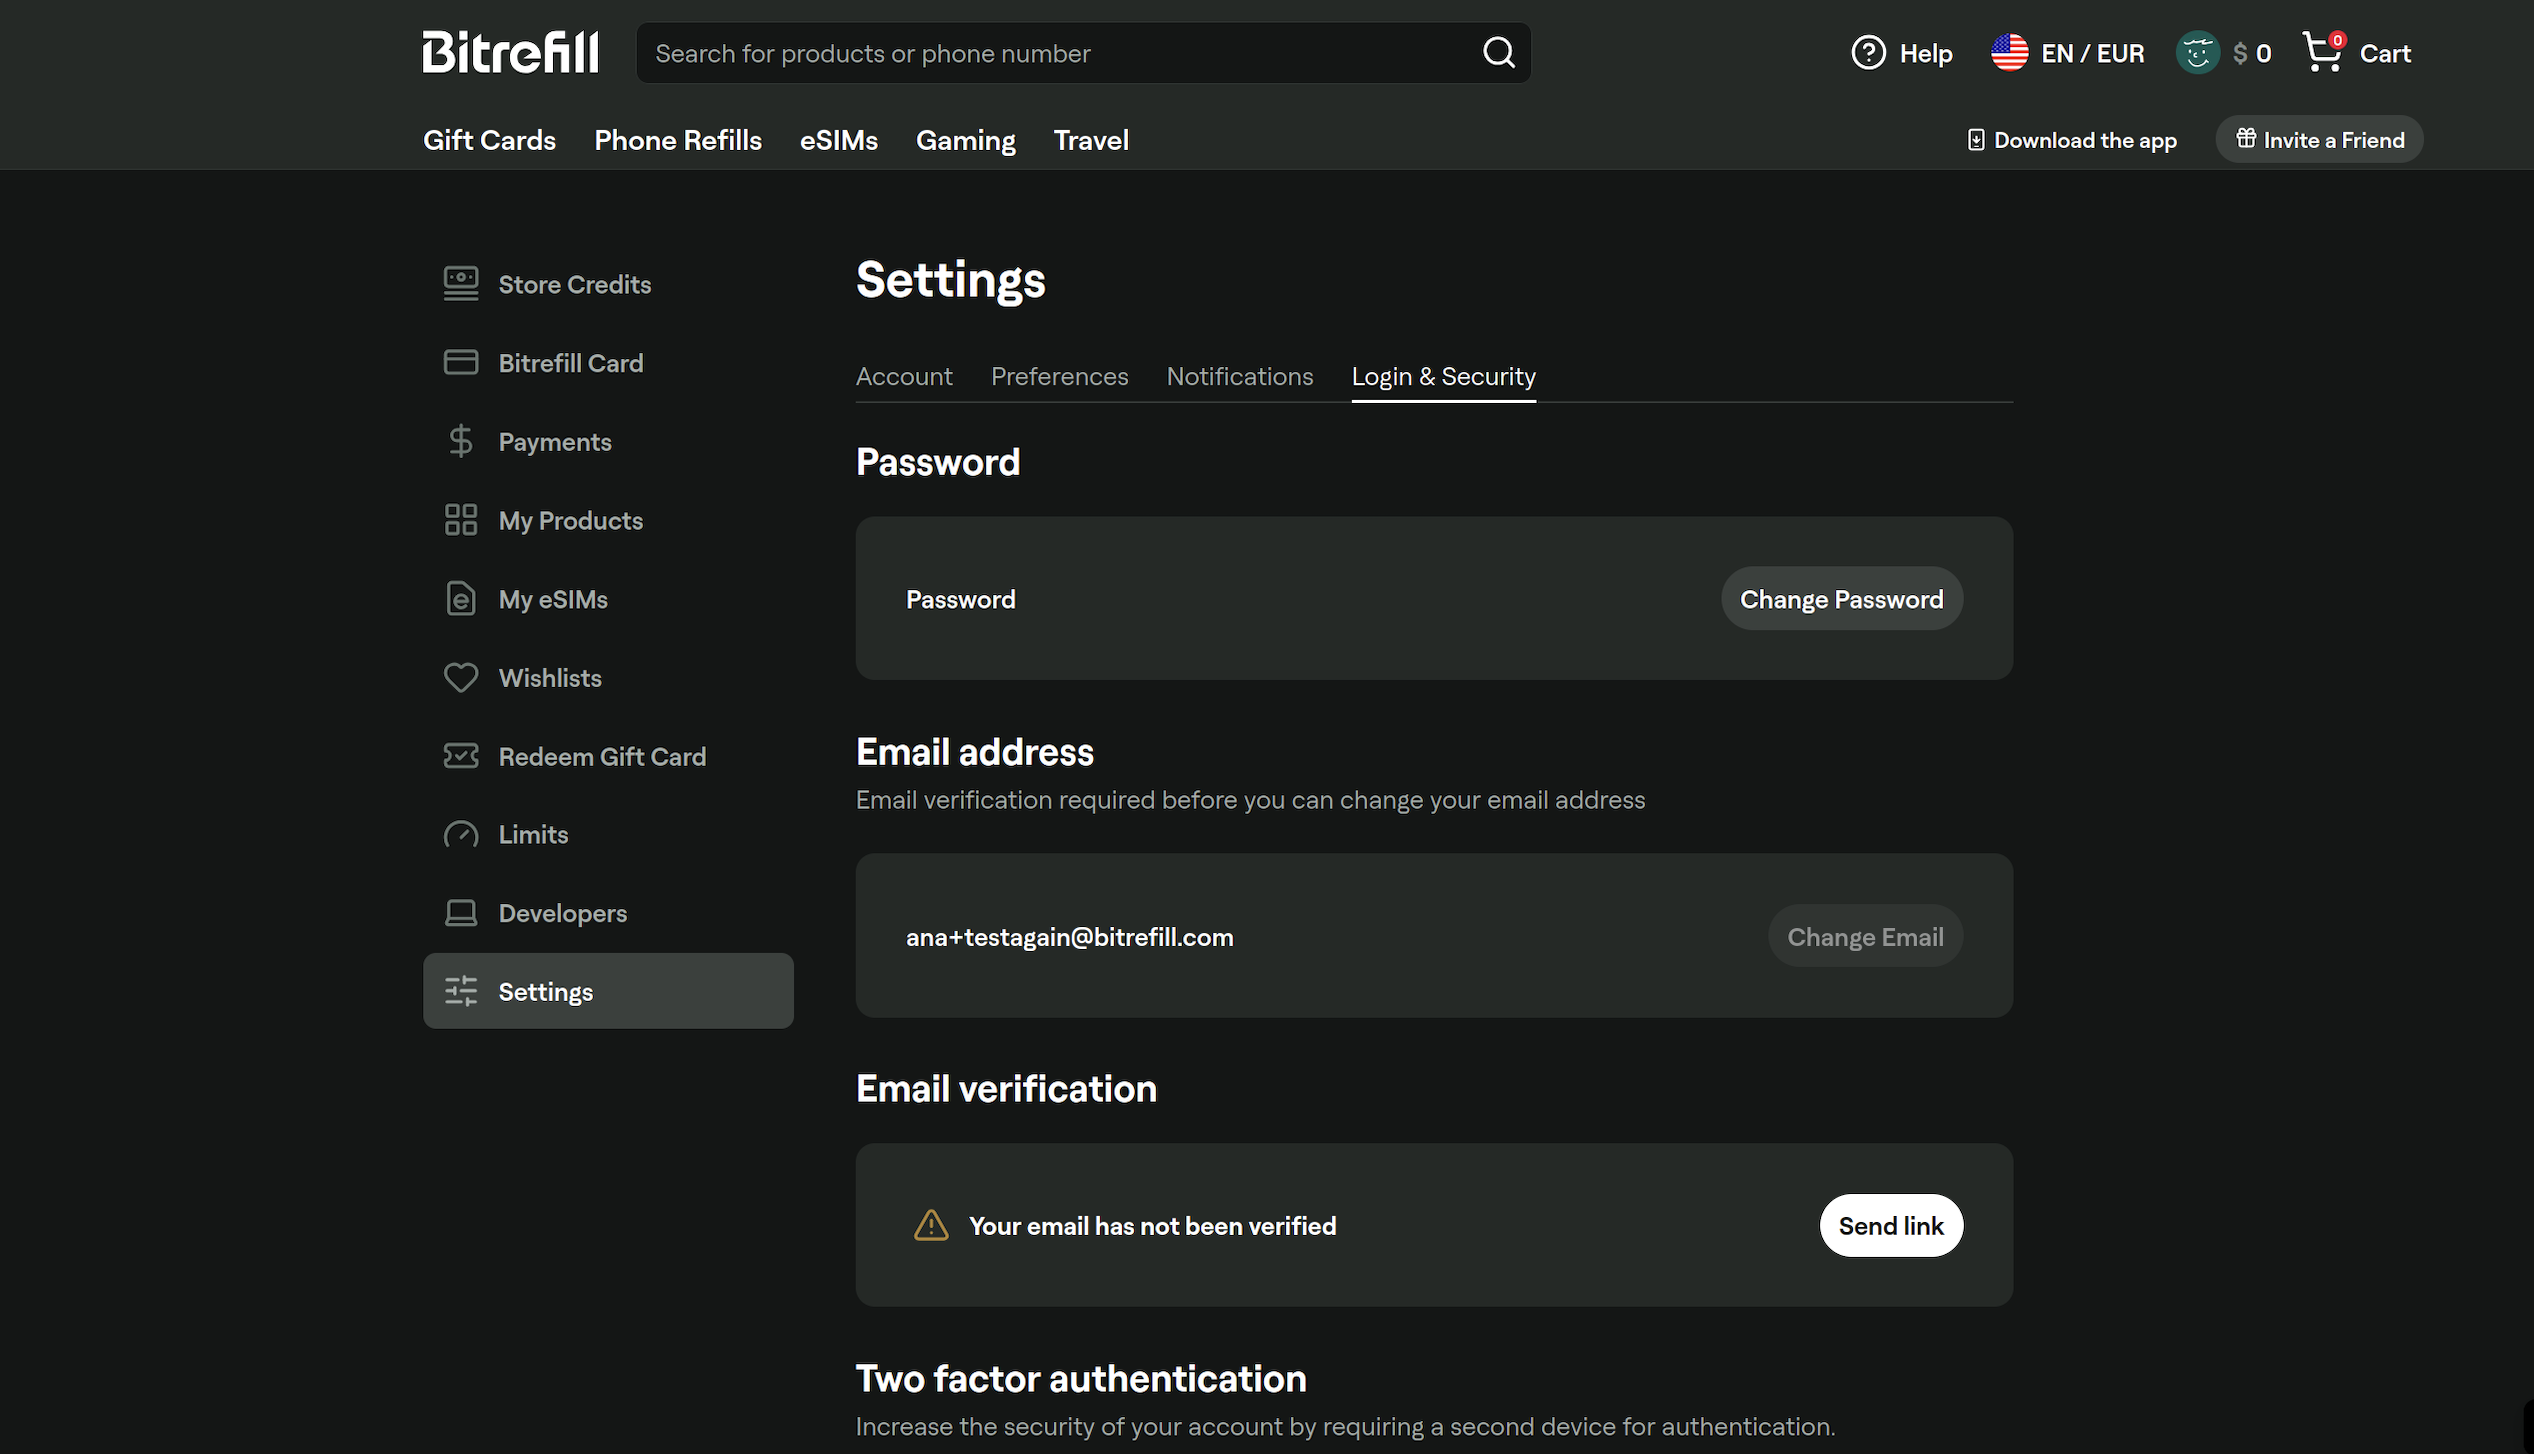Switch to the Notifications tab
2534x1454 pixels.
tap(1239, 377)
